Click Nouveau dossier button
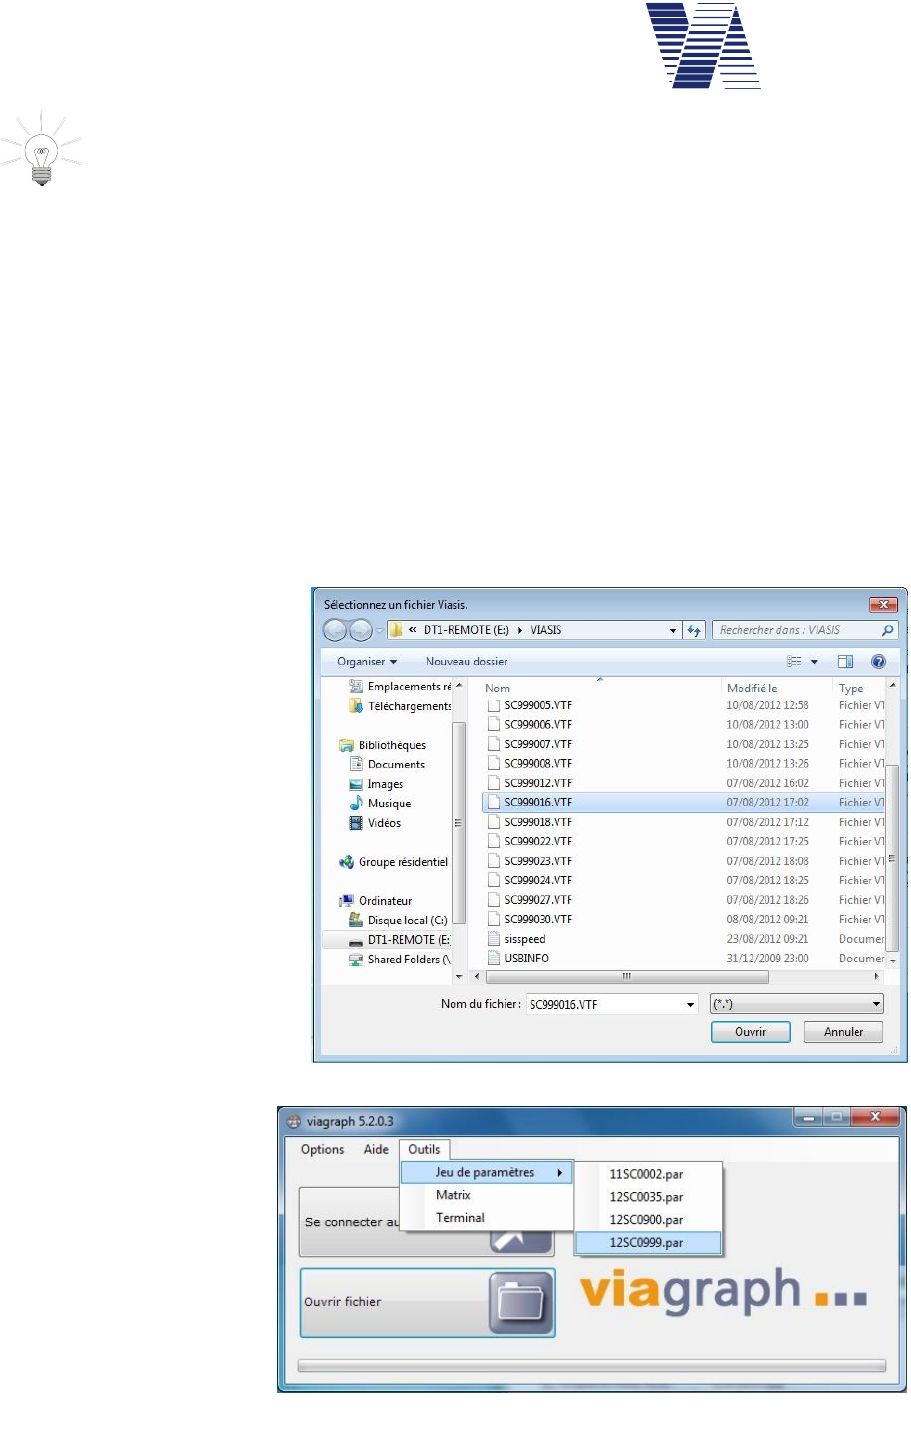This screenshot has width=911, height=1450. 466,661
